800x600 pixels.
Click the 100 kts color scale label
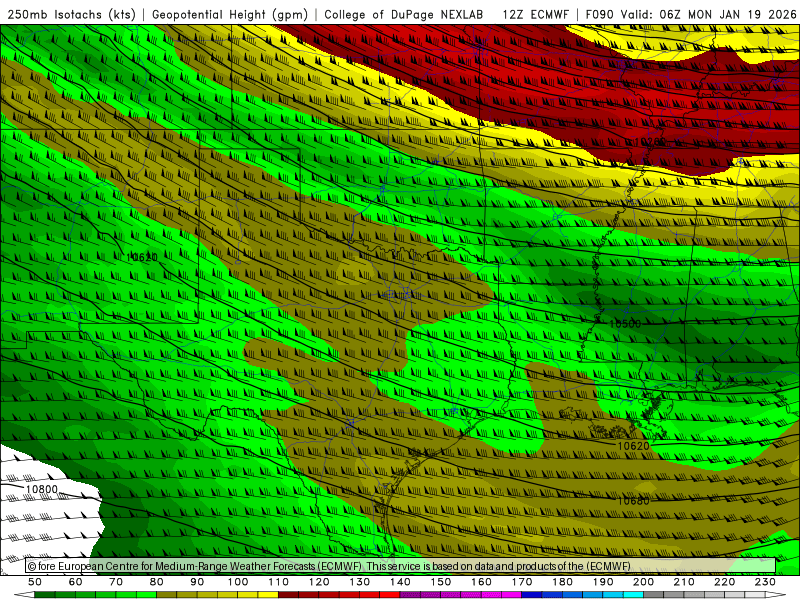pyautogui.click(x=238, y=582)
